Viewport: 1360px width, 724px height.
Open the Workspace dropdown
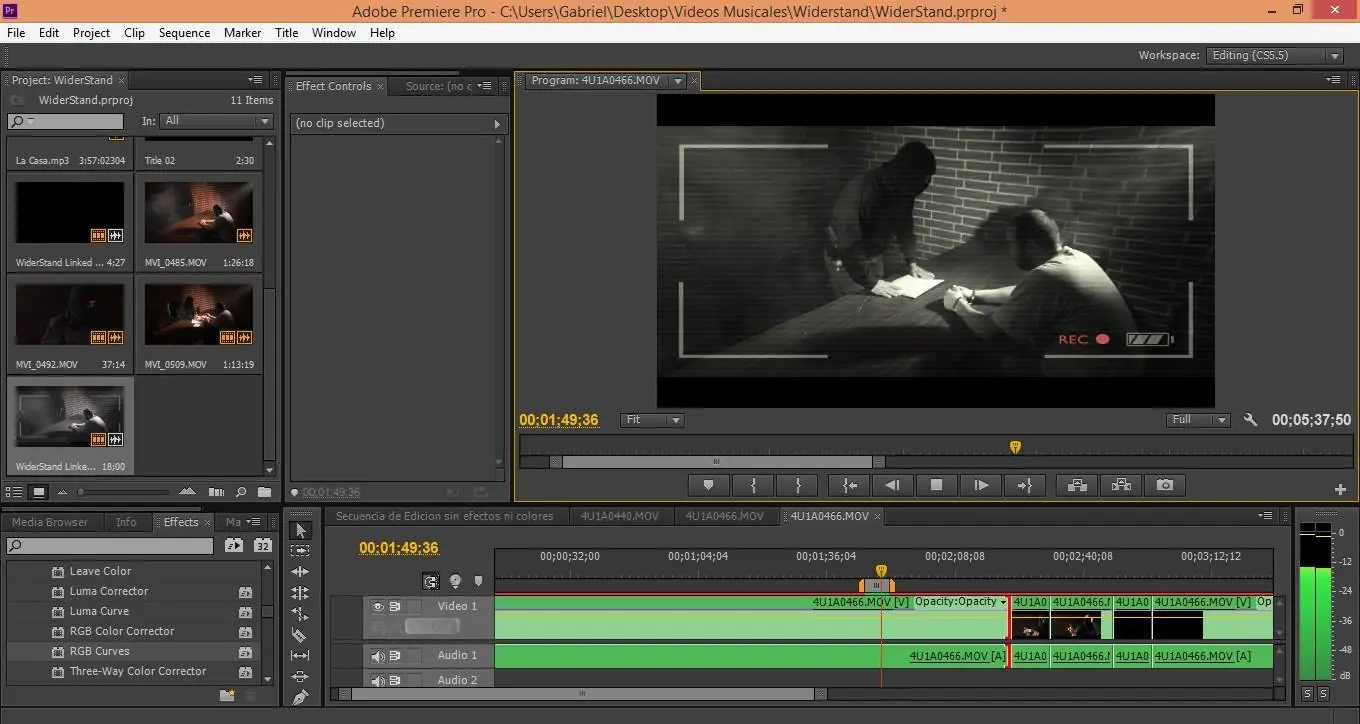(x=1274, y=56)
